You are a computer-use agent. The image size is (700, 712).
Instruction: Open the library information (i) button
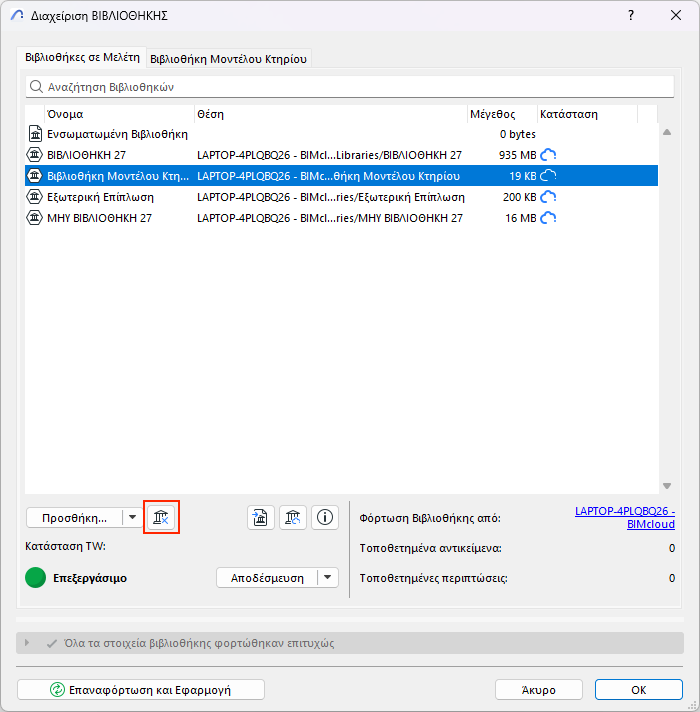(325, 517)
